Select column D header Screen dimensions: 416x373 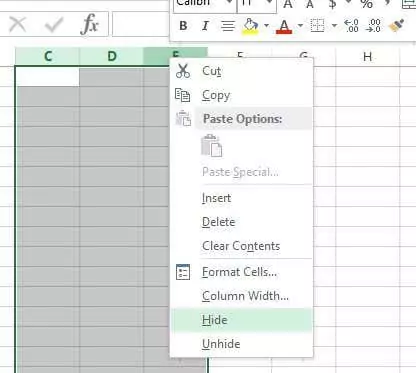(x=112, y=56)
